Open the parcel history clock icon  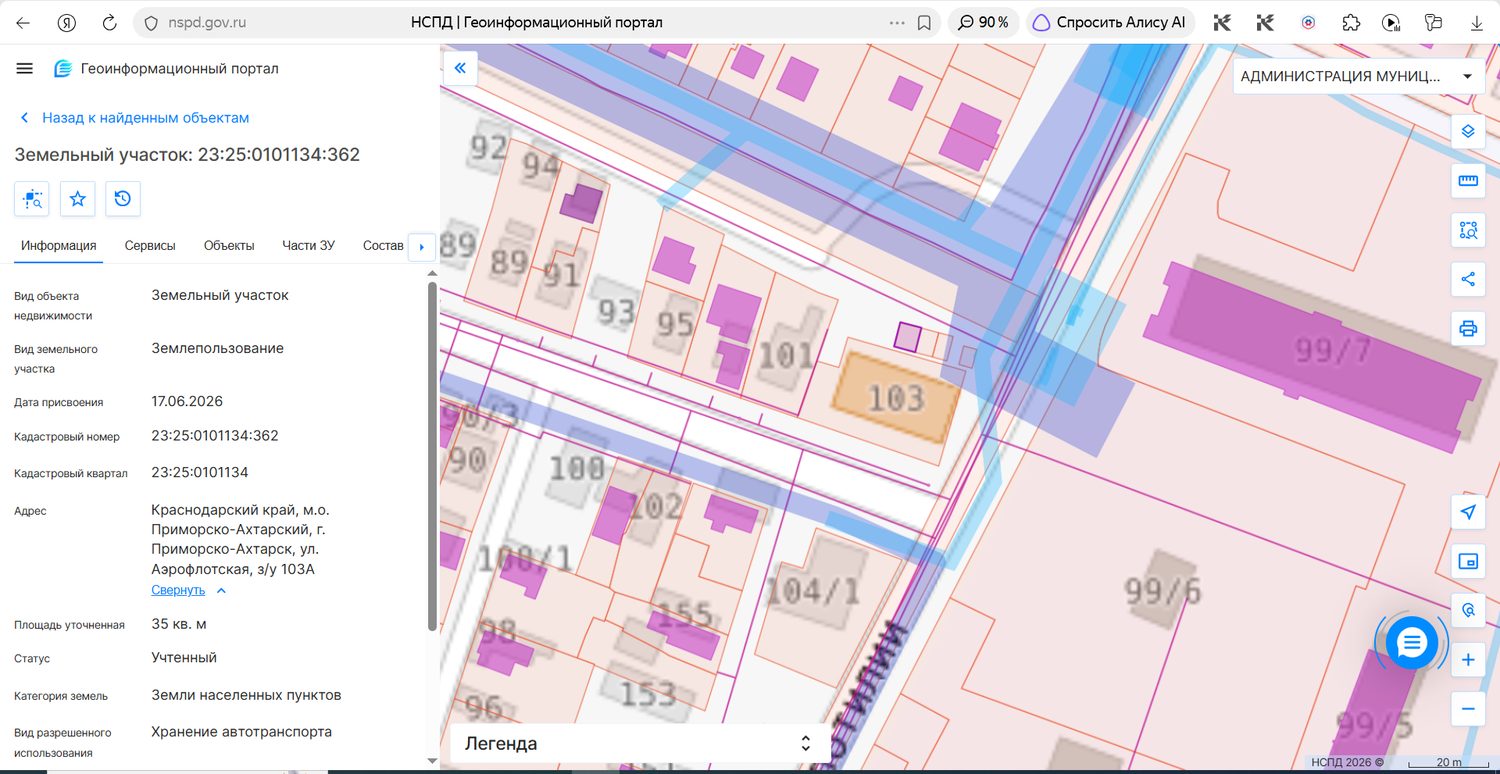coord(123,199)
